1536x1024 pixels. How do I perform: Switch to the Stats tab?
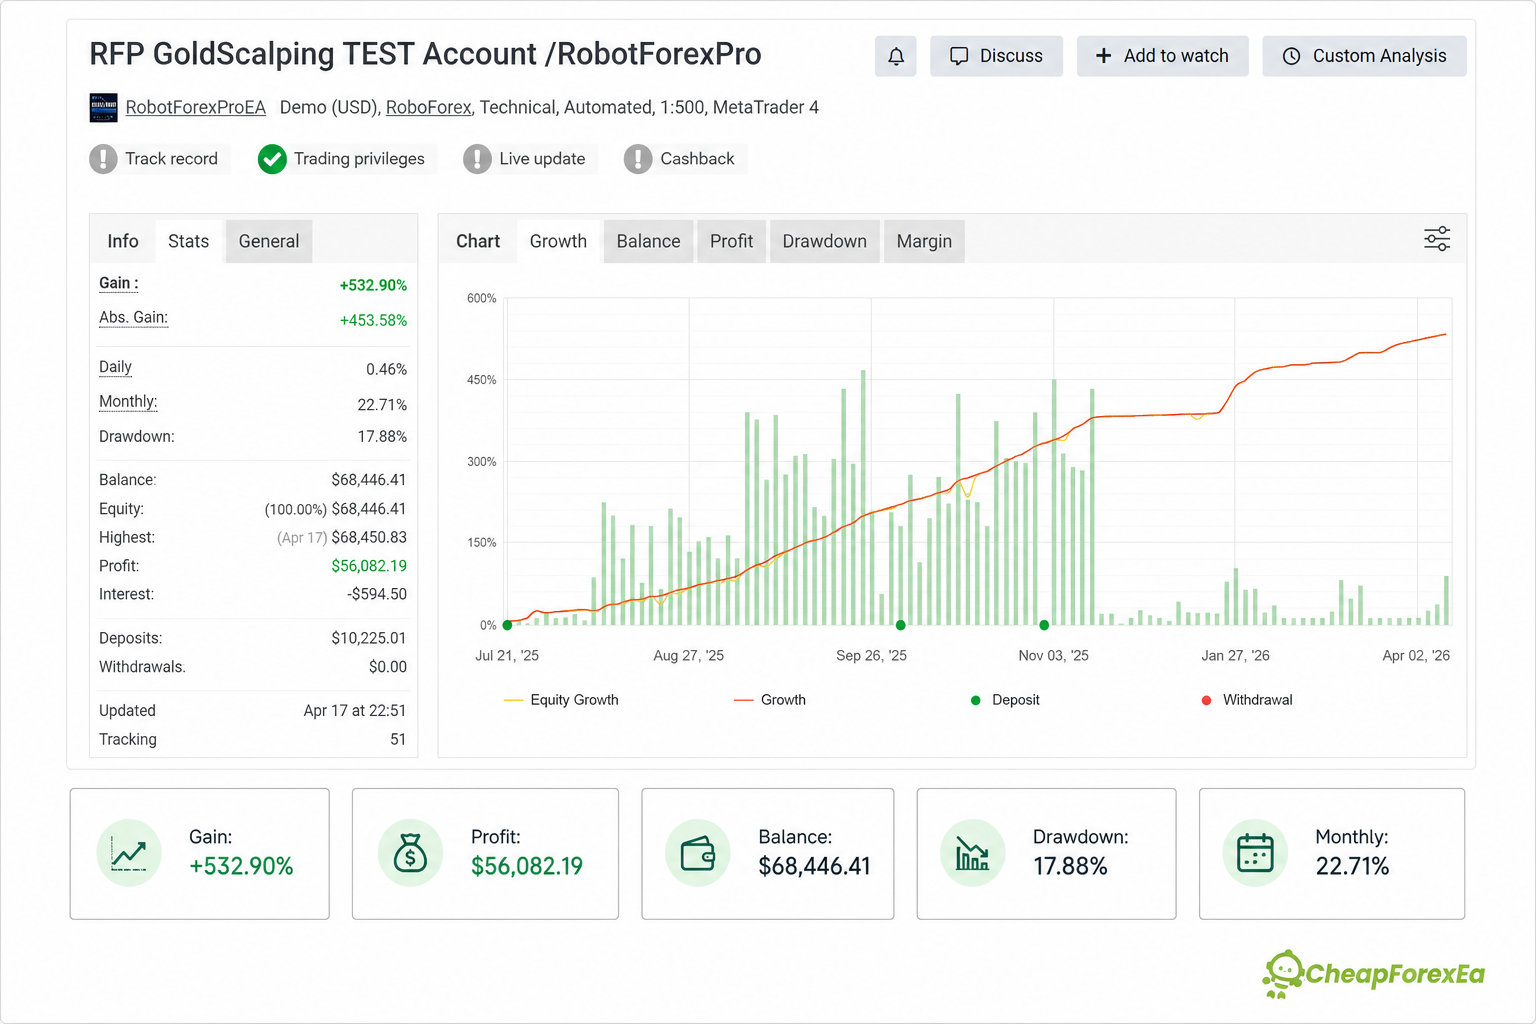pyautogui.click(x=189, y=241)
